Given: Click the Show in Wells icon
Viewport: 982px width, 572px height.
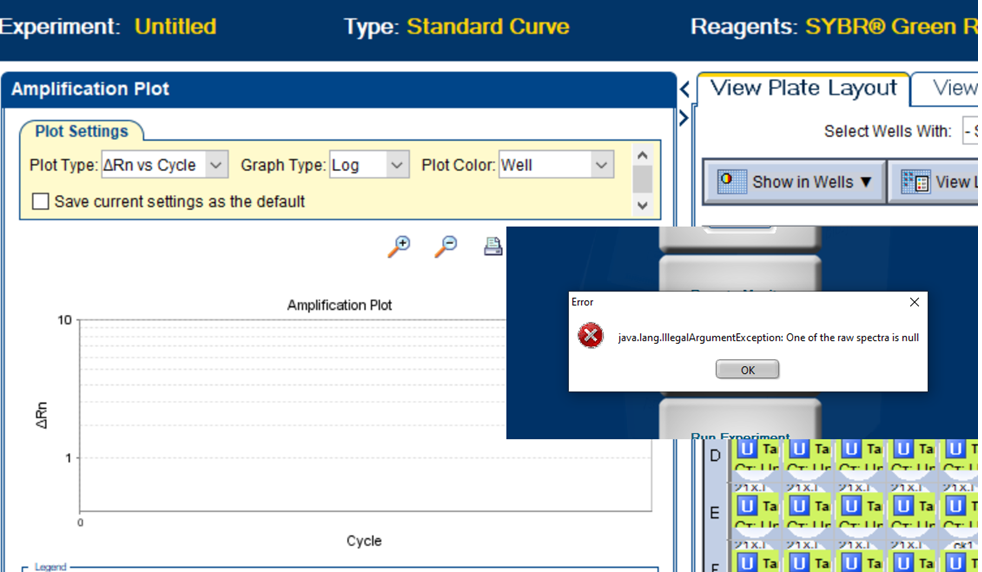Looking at the screenshot, I should point(731,181).
